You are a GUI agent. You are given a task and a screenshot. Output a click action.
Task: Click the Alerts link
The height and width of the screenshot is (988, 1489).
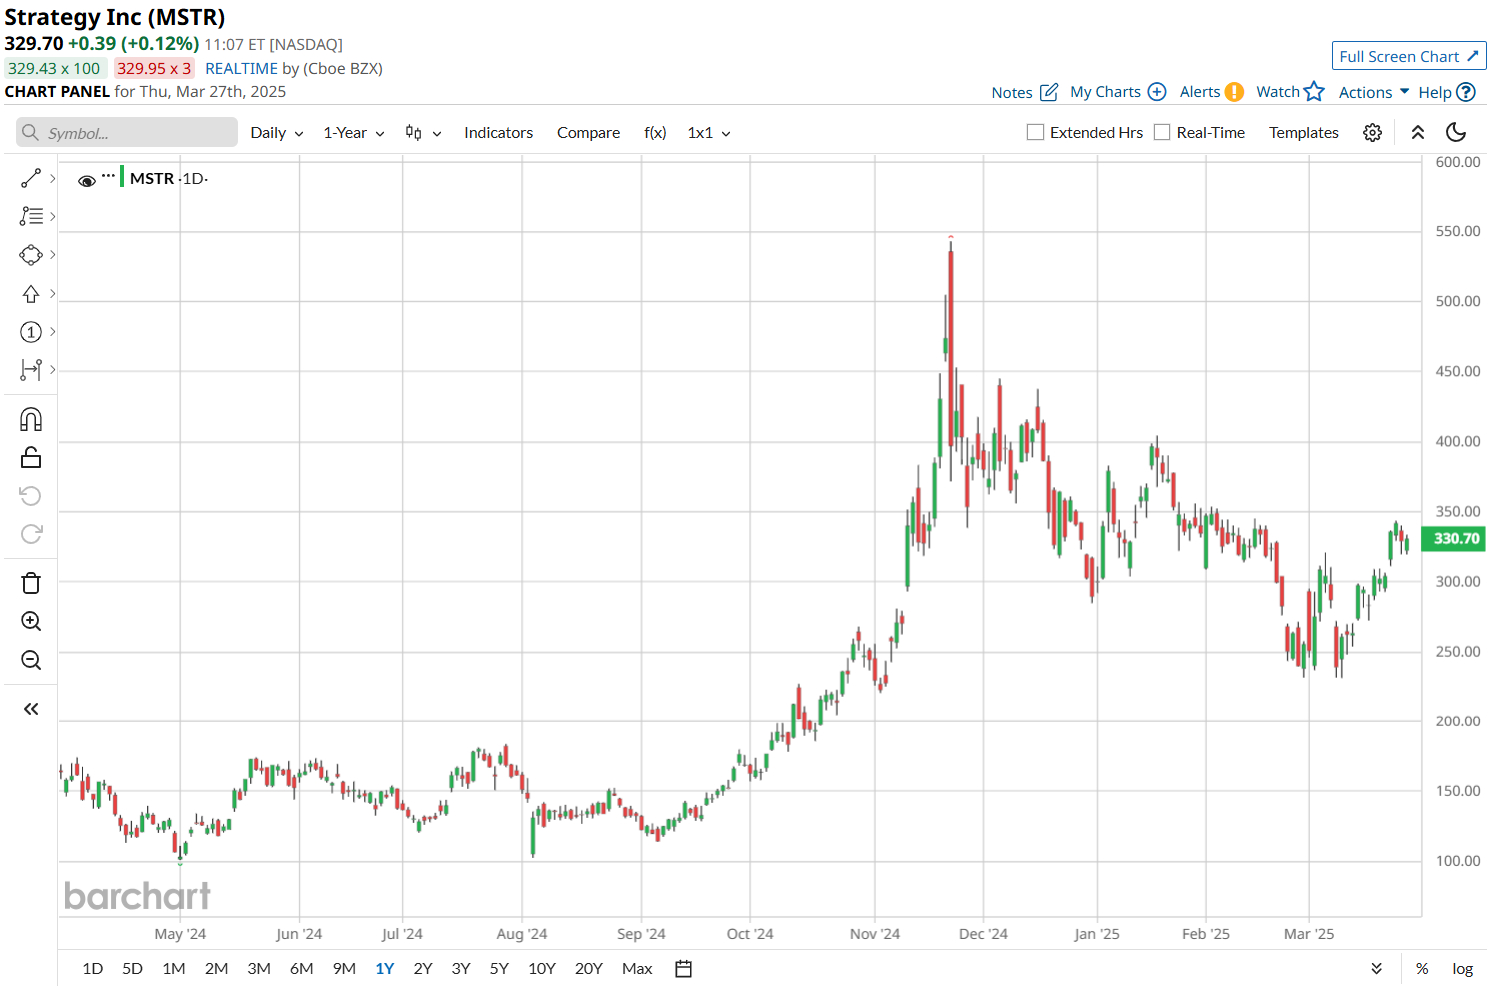click(x=1200, y=92)
